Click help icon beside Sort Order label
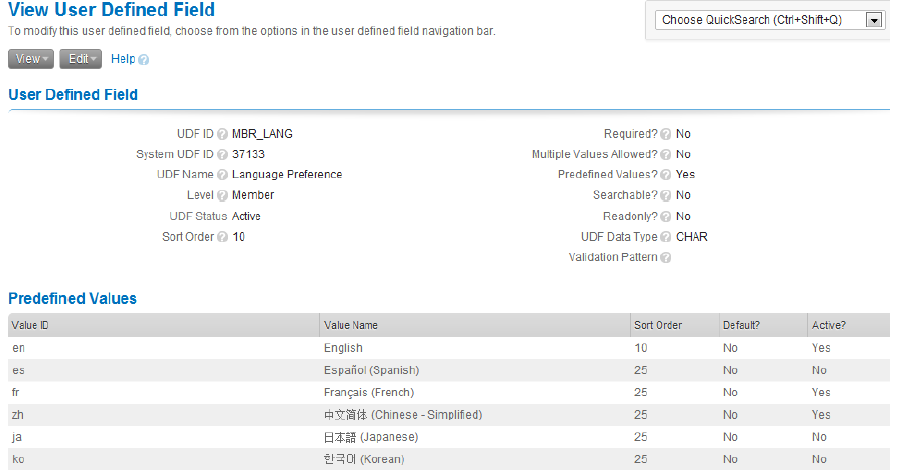900x470 pixels. pos(223,238)
